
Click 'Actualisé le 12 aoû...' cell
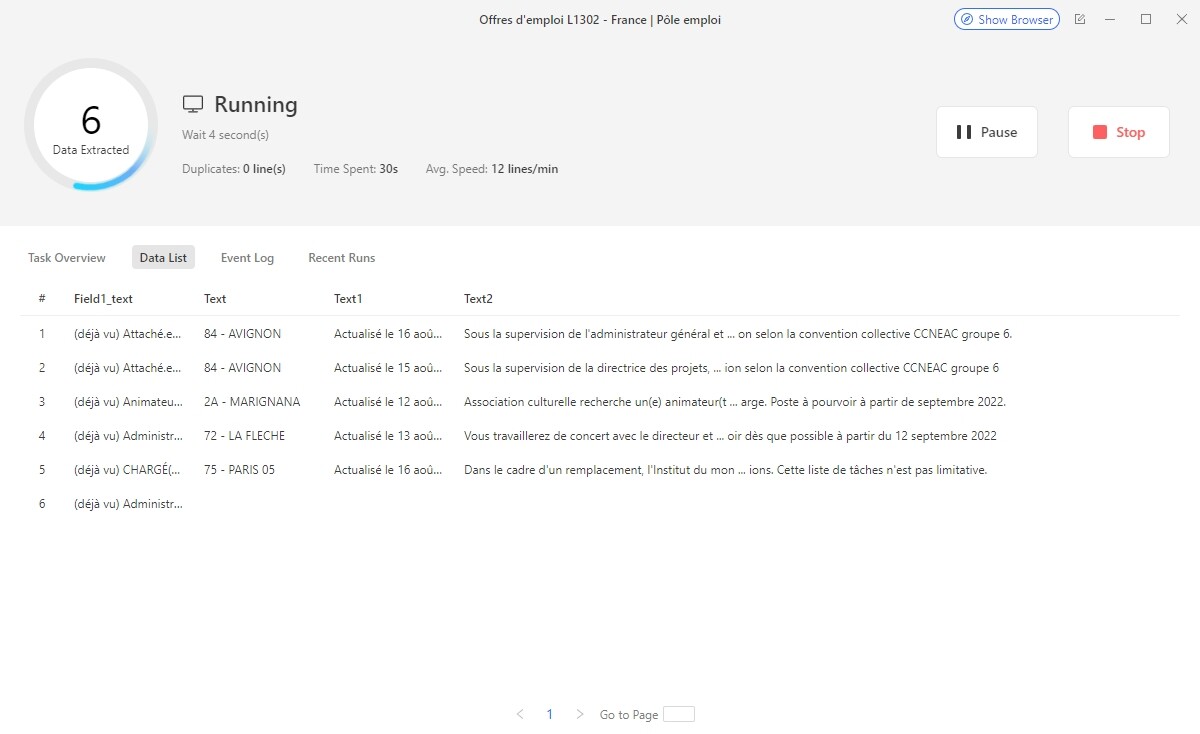388,402
